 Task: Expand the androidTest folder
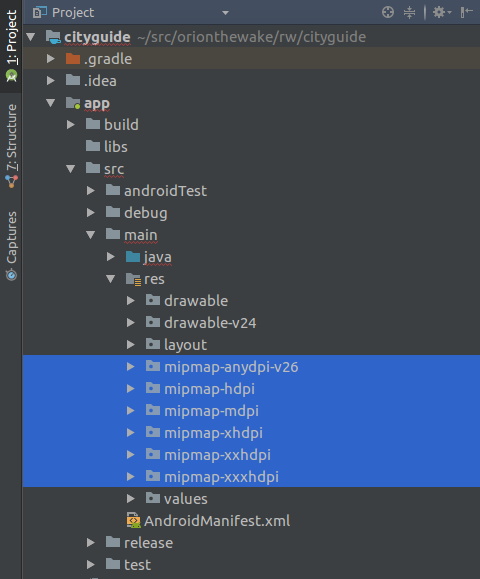90,191
